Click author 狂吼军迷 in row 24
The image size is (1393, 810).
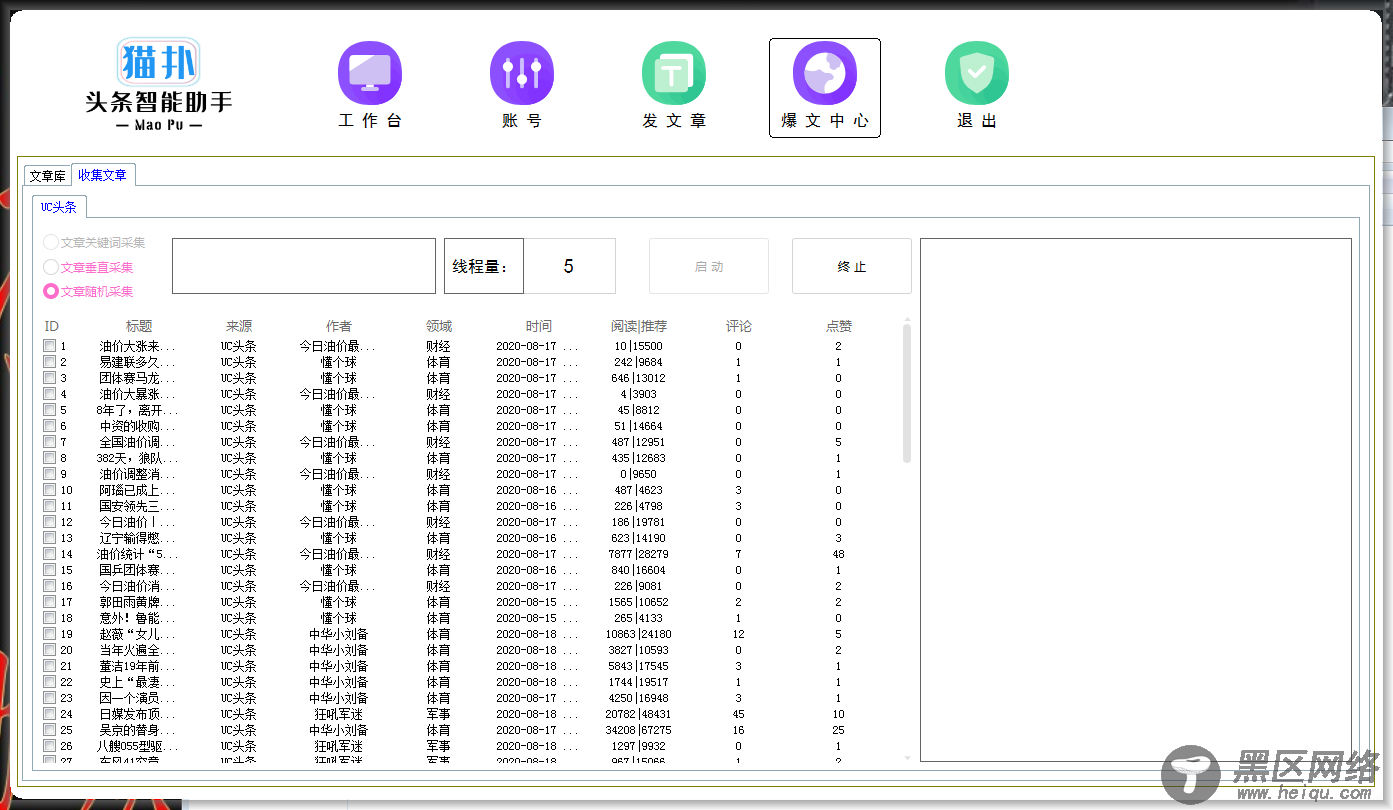tap(338, 714)
